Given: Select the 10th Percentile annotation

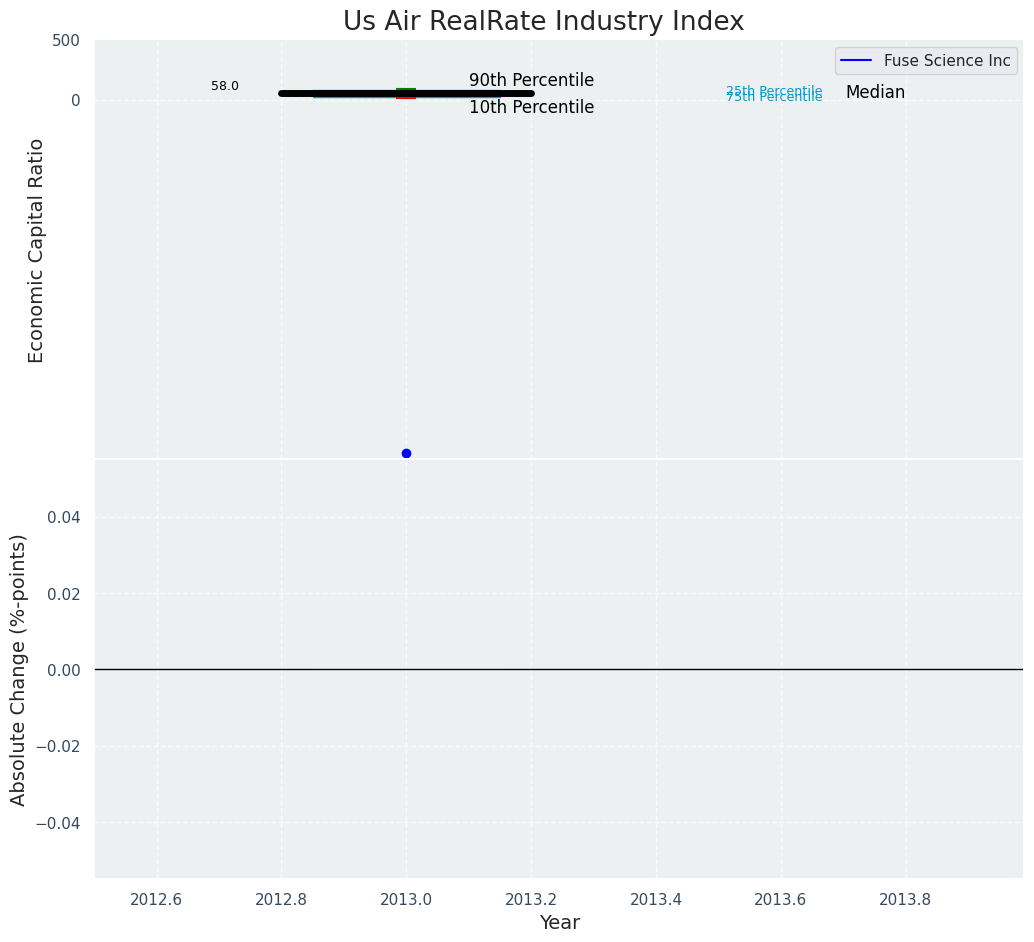Looking at the screenshot, I should (x=531, y=107).
